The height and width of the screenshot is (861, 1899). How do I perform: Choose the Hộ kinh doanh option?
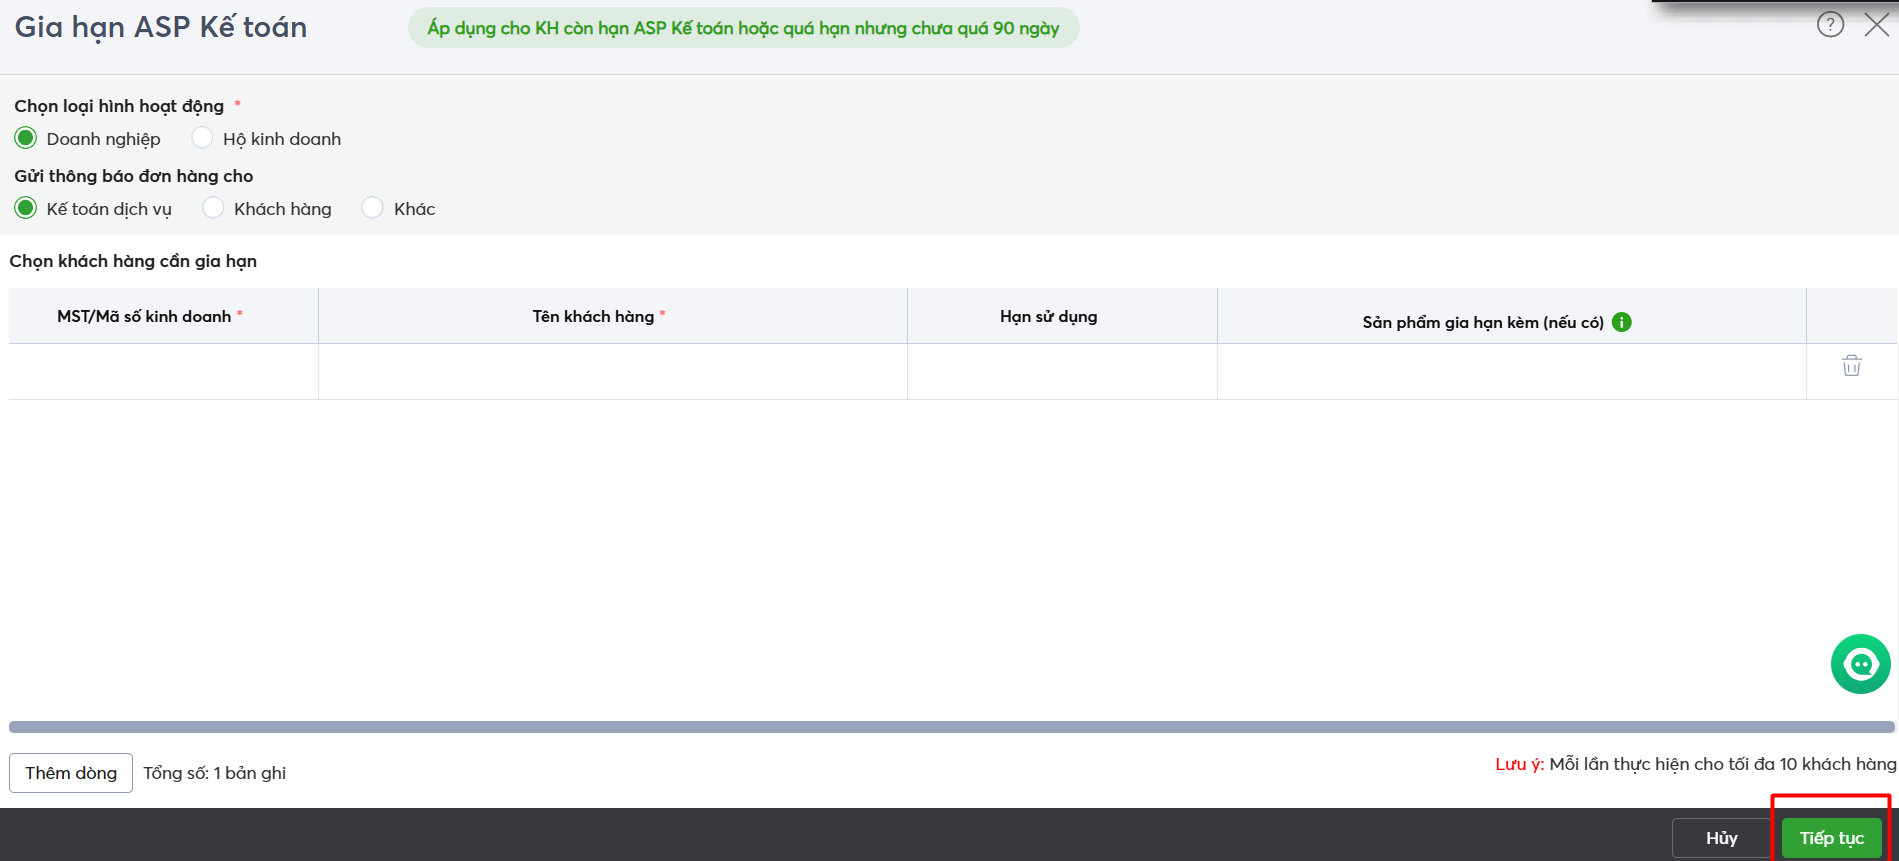(203, 138)
